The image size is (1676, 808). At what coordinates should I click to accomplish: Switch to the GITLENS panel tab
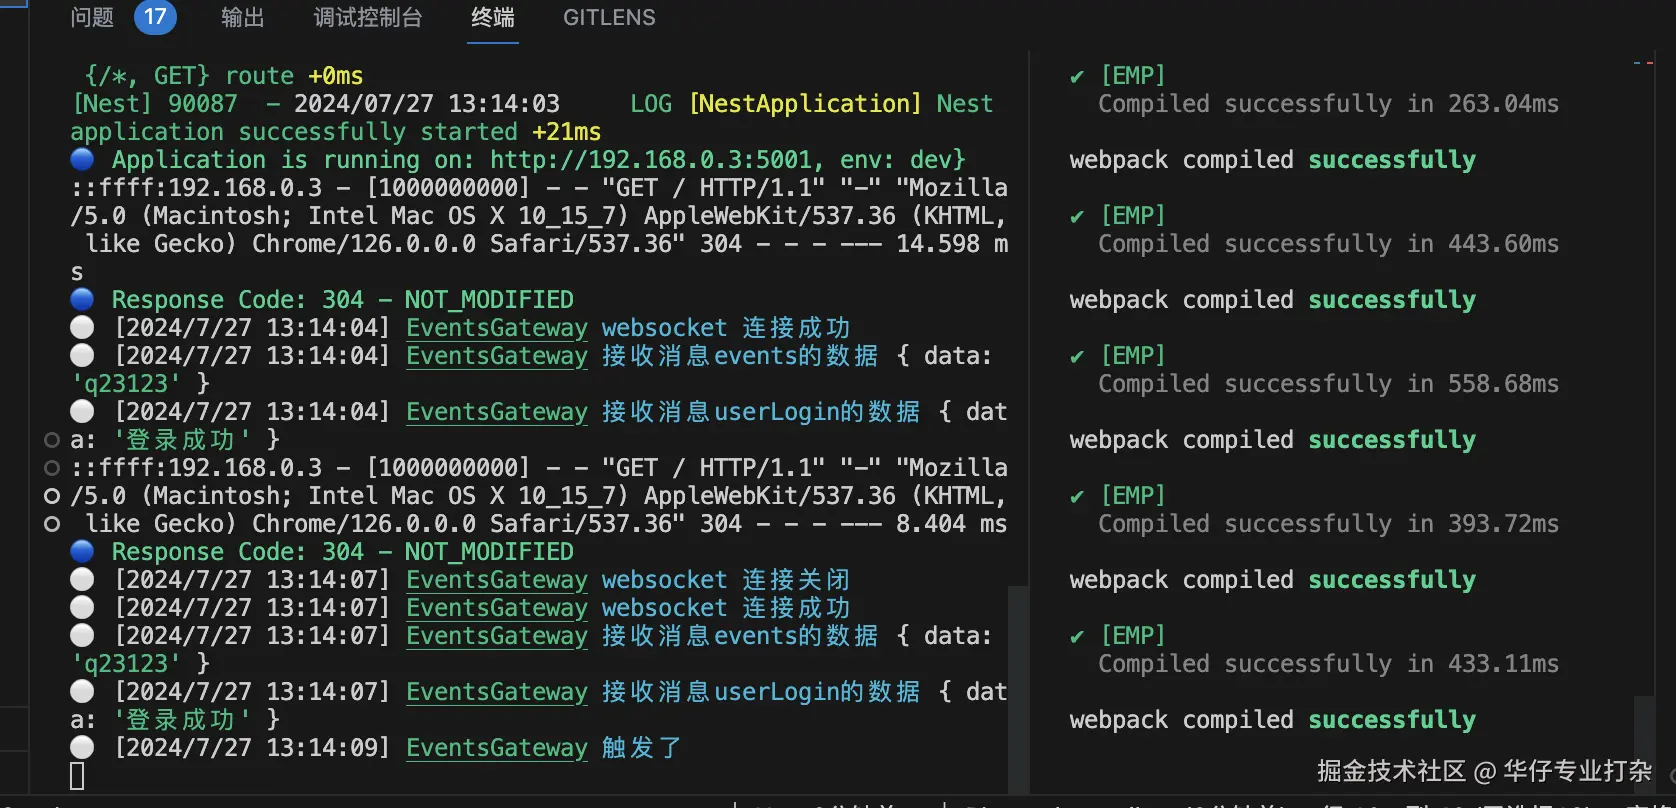[609, 17]
